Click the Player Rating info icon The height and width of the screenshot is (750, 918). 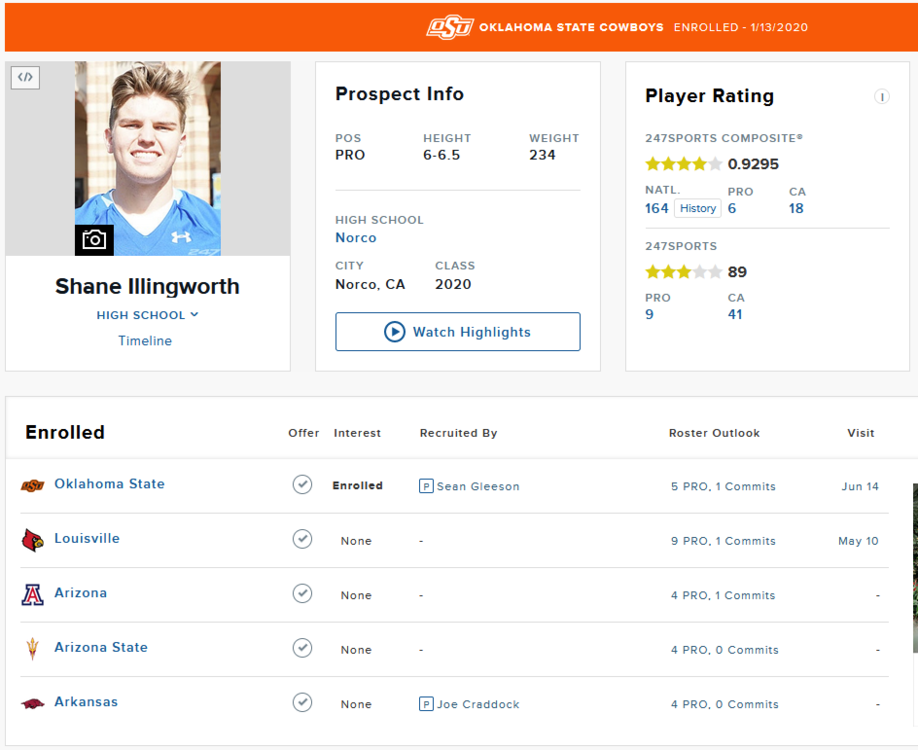(x=881, y=97)
